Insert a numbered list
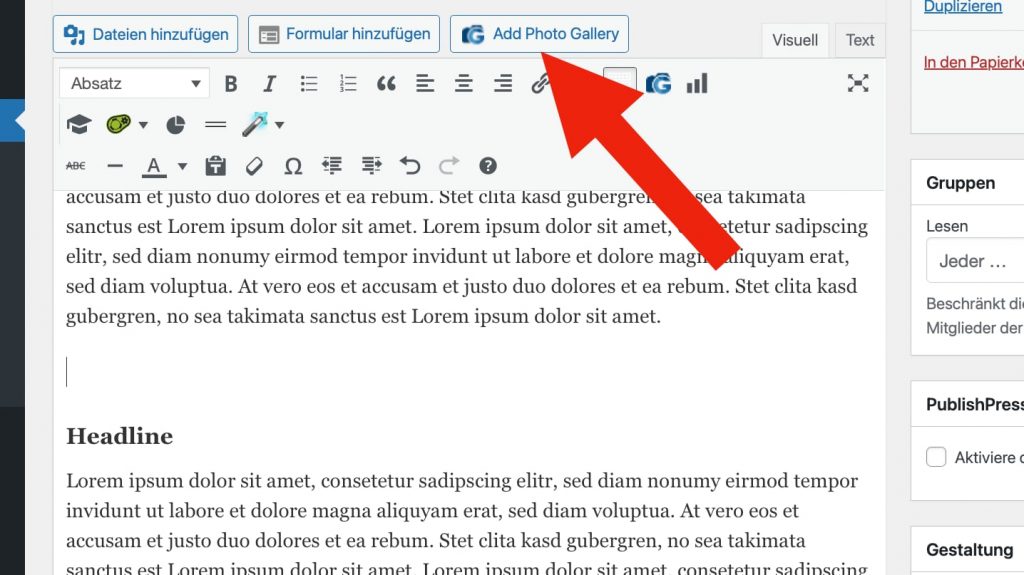Screen dimensions: 1024x575 [x=348, y=84]
